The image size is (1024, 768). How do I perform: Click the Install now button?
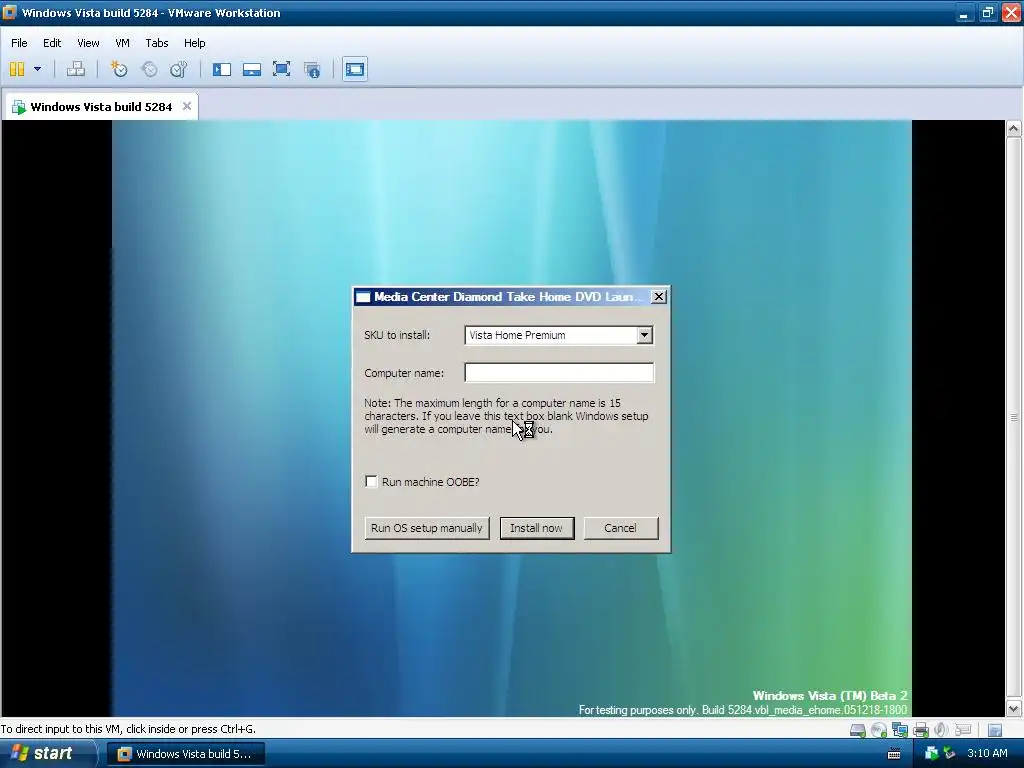coord(536,528)
